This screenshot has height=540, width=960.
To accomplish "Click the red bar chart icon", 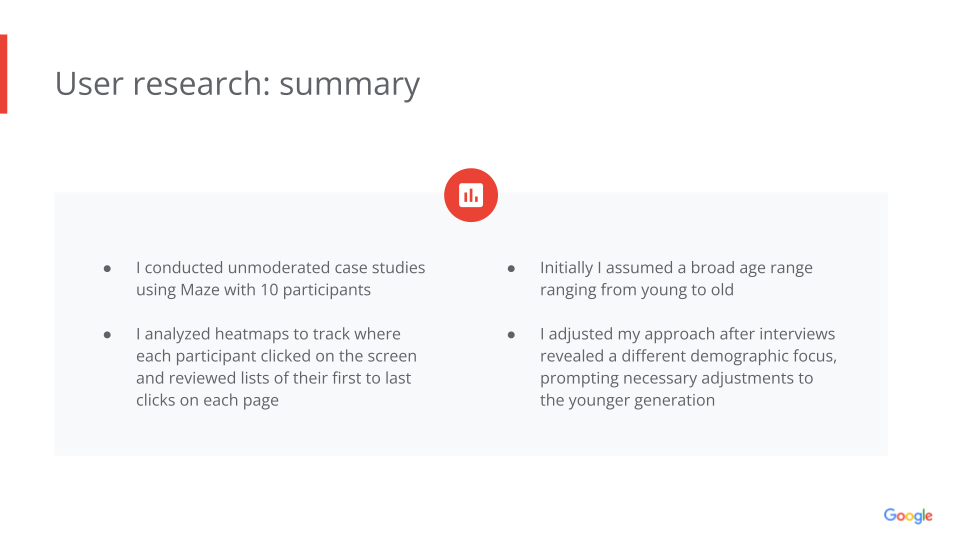I will pyautogui.click(x=471, y=195).
